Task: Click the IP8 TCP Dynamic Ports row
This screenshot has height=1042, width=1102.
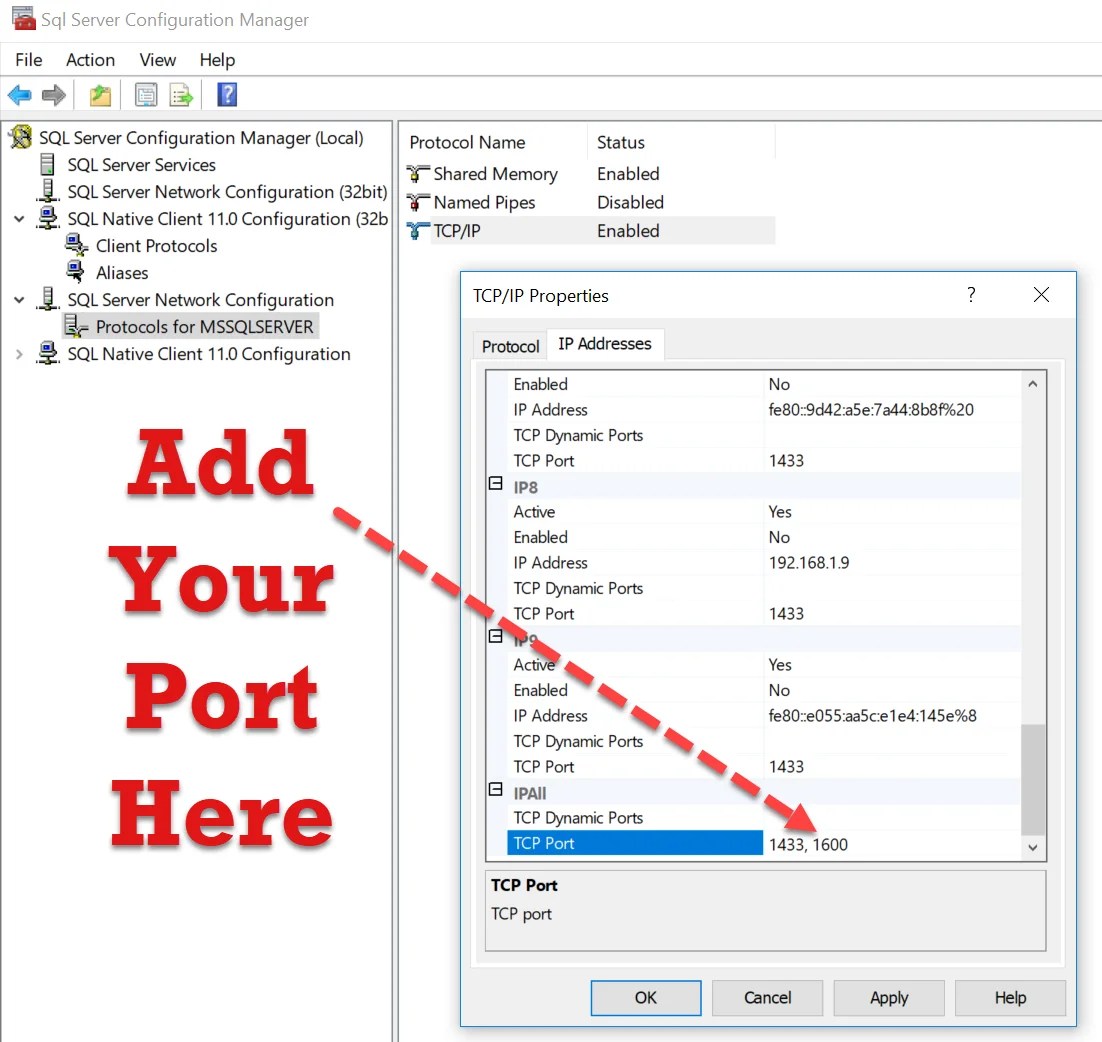Action: coord(764,588)
